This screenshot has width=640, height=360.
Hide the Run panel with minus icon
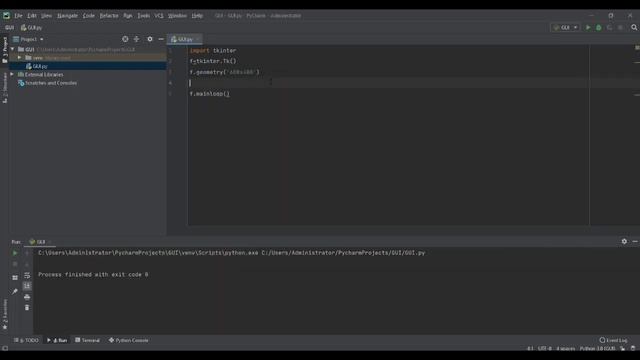tap(635, 242)
